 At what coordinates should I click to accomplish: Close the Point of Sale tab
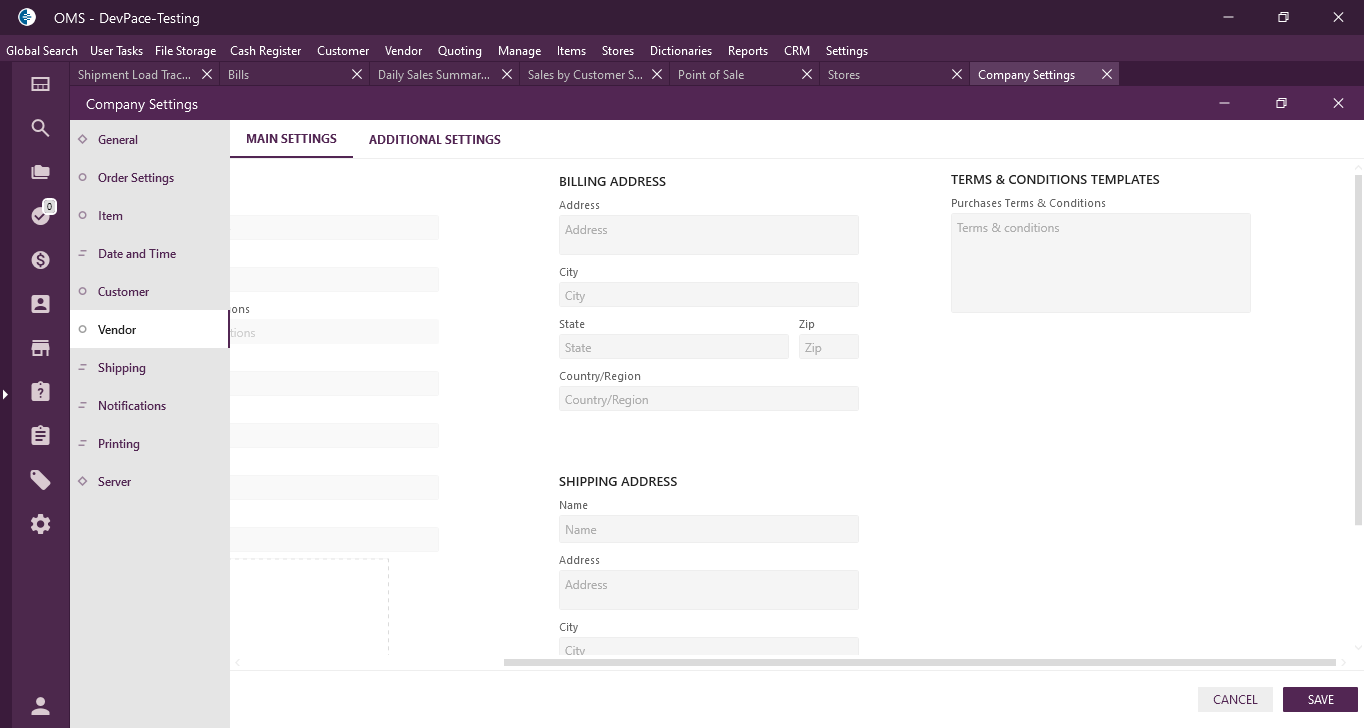(x=806, y=74)
